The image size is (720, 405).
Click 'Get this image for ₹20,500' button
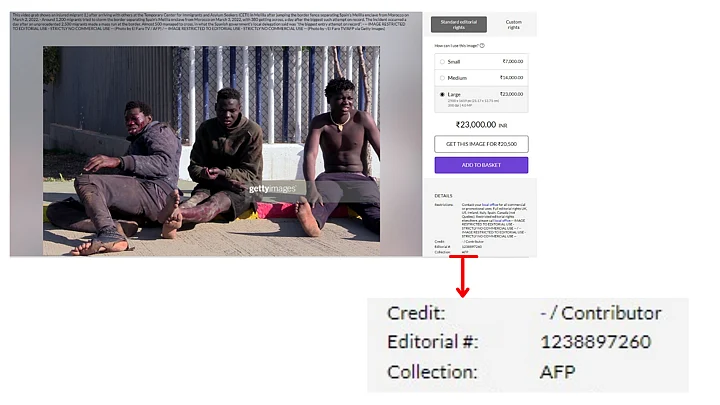pyautogui.click(x=481, y=144)
